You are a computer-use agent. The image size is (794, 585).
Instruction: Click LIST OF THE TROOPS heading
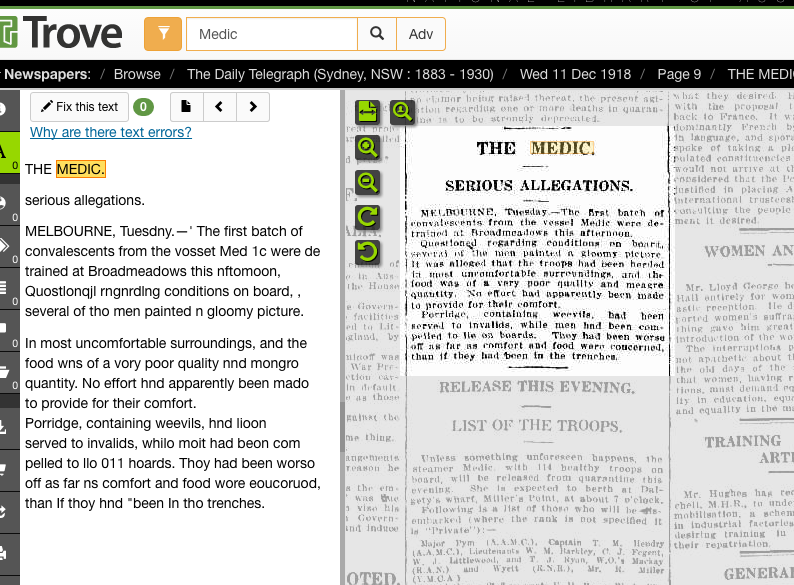[537, 426]
